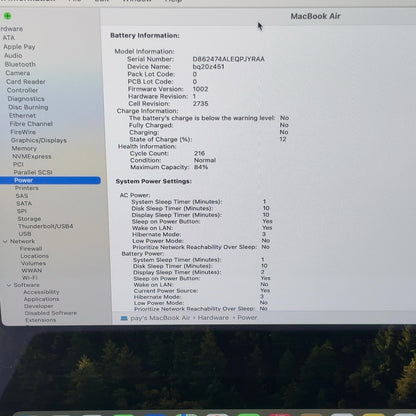Image resolution: width=416 pixels, height=416 pixels.
Task: Select the USB sidebar item
Action: tap(25, 234)
